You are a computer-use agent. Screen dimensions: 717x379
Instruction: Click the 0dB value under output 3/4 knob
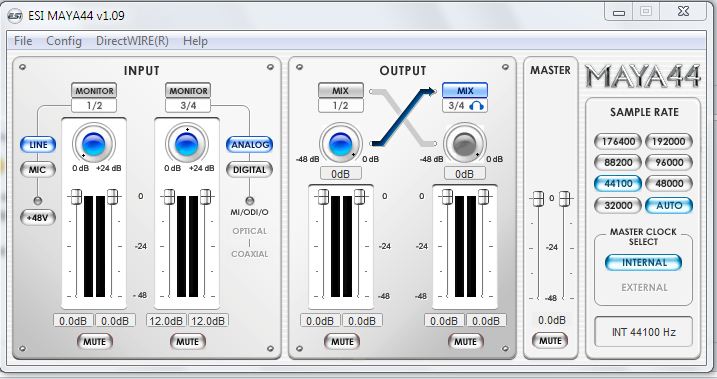[x=465, y=174]
